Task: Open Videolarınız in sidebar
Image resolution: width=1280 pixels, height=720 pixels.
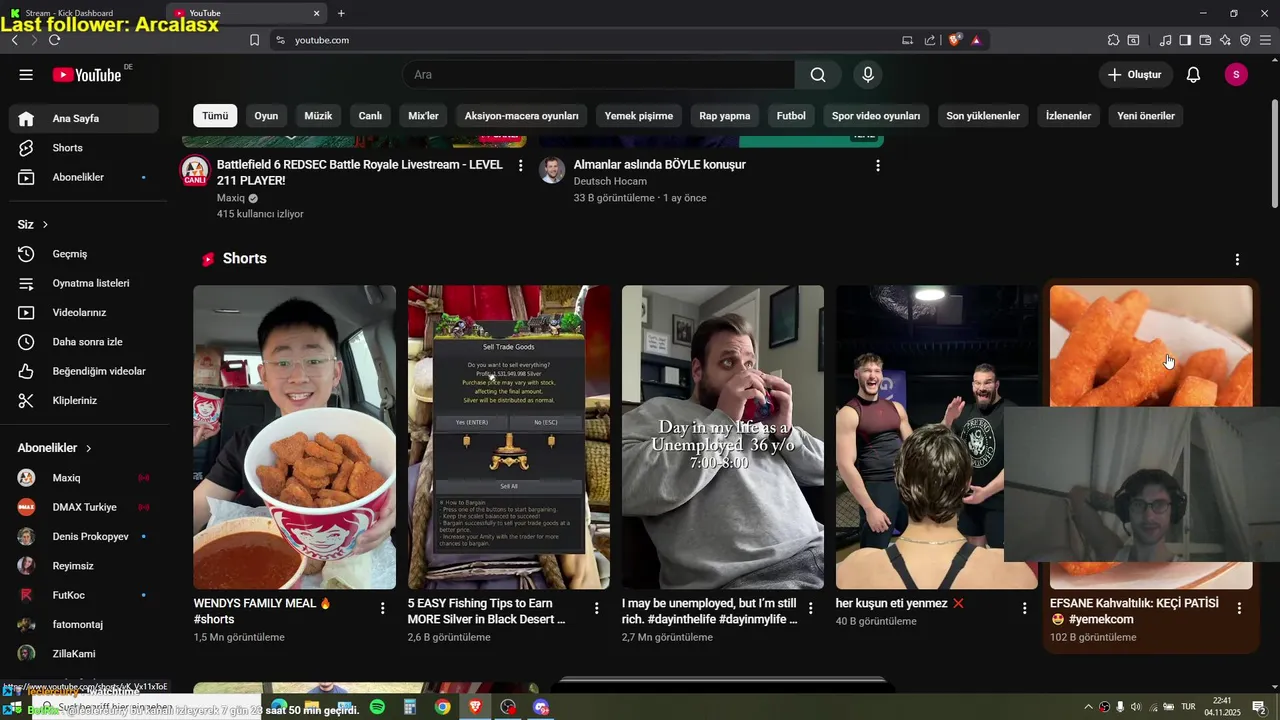Action: (84, 312)
